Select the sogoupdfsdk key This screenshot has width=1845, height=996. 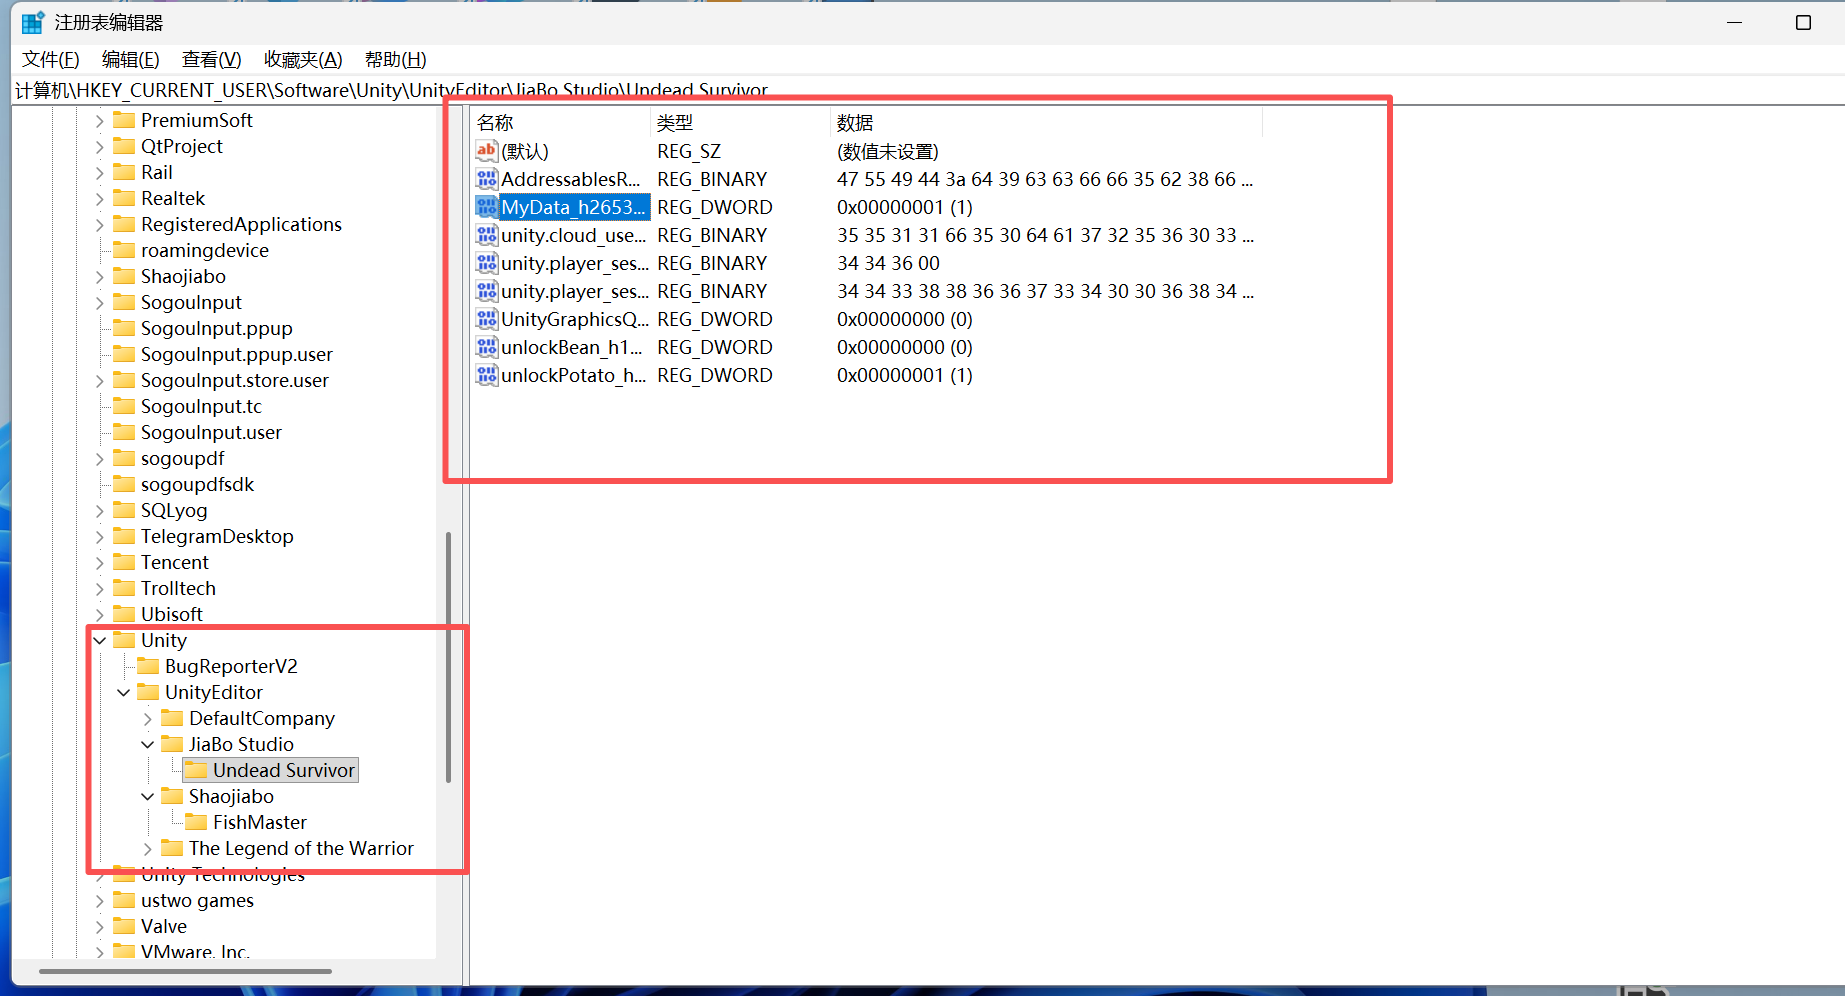(197, 484)
